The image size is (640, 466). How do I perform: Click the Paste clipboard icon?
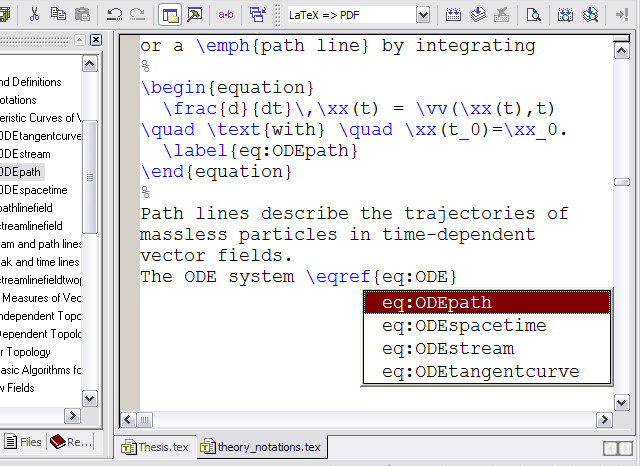[x=82, y=14]
